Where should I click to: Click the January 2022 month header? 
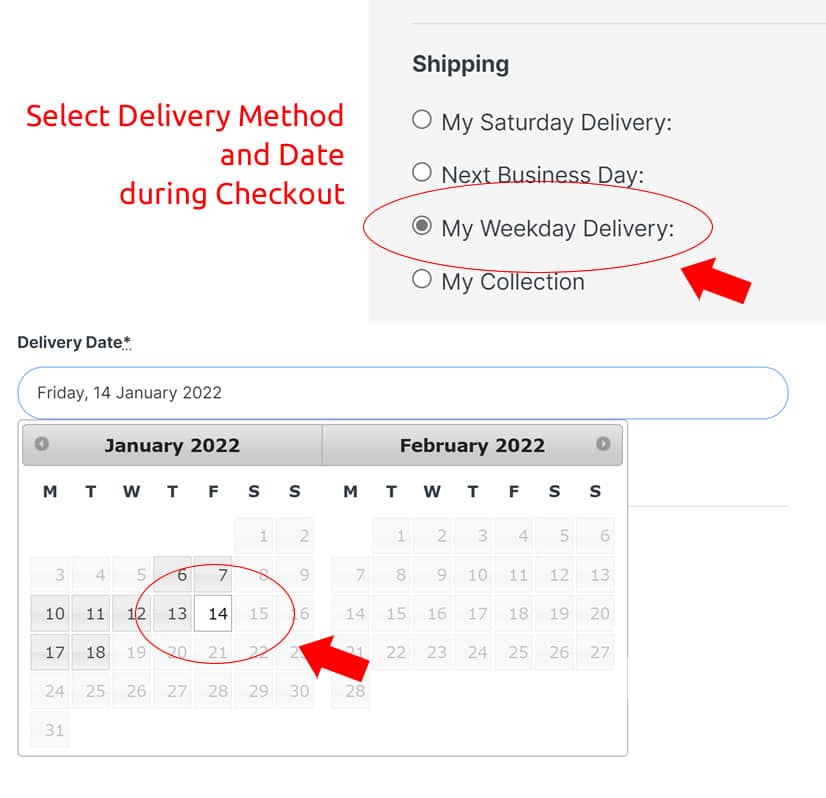[x=172, y=446]
